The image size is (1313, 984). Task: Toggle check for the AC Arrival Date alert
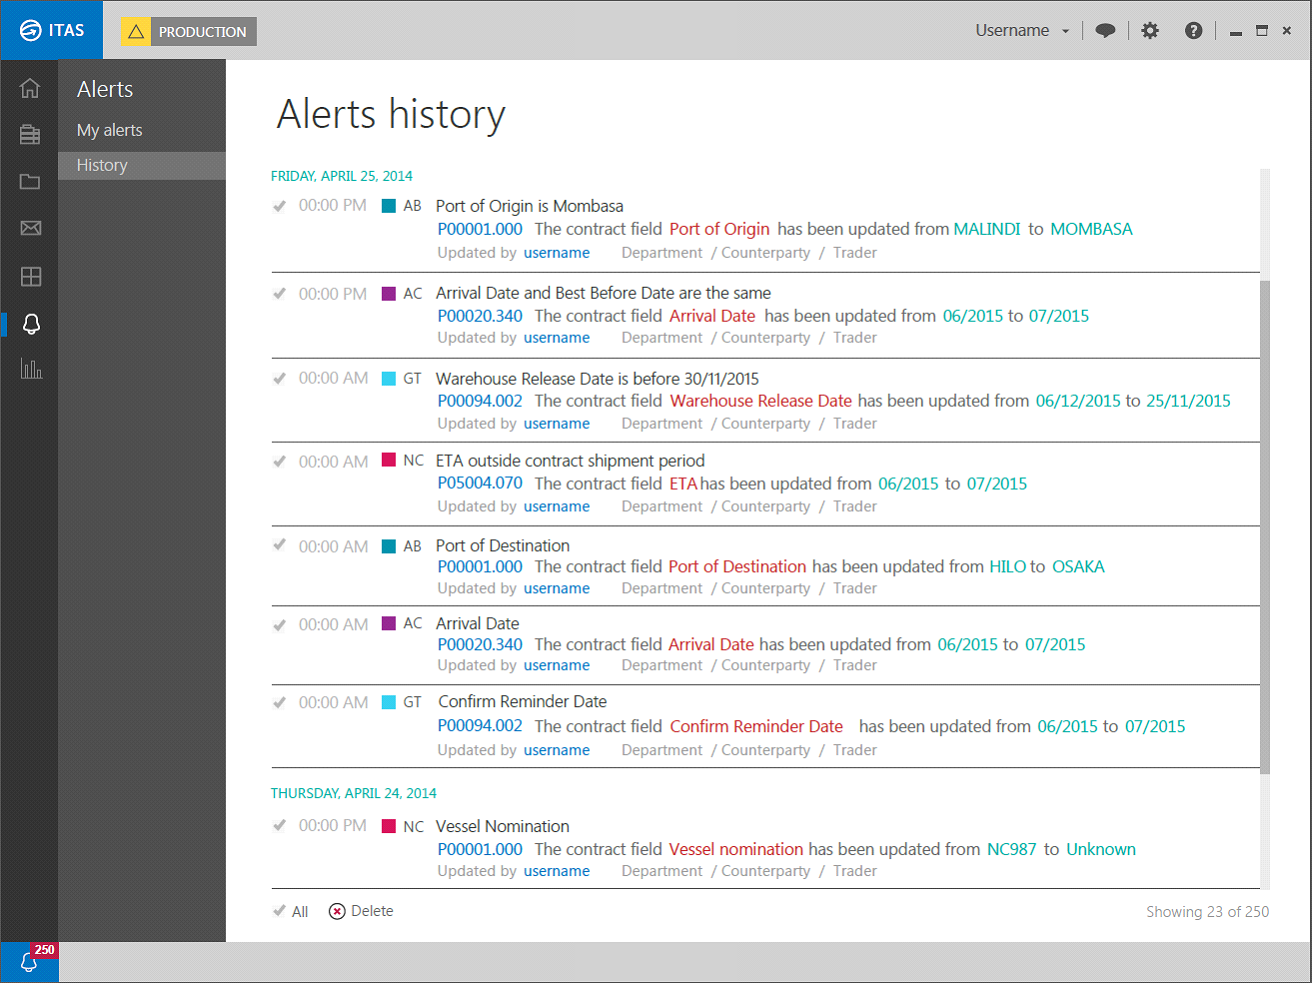point(279,625)
